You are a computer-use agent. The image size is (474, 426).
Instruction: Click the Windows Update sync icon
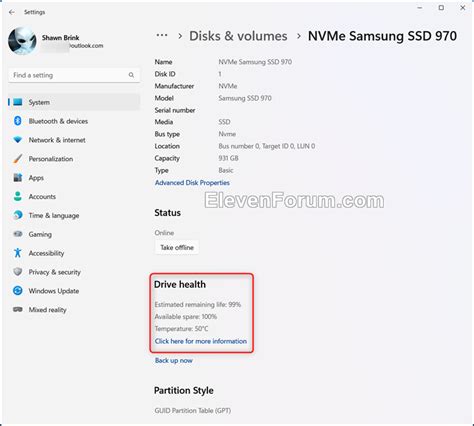[18, 291]
